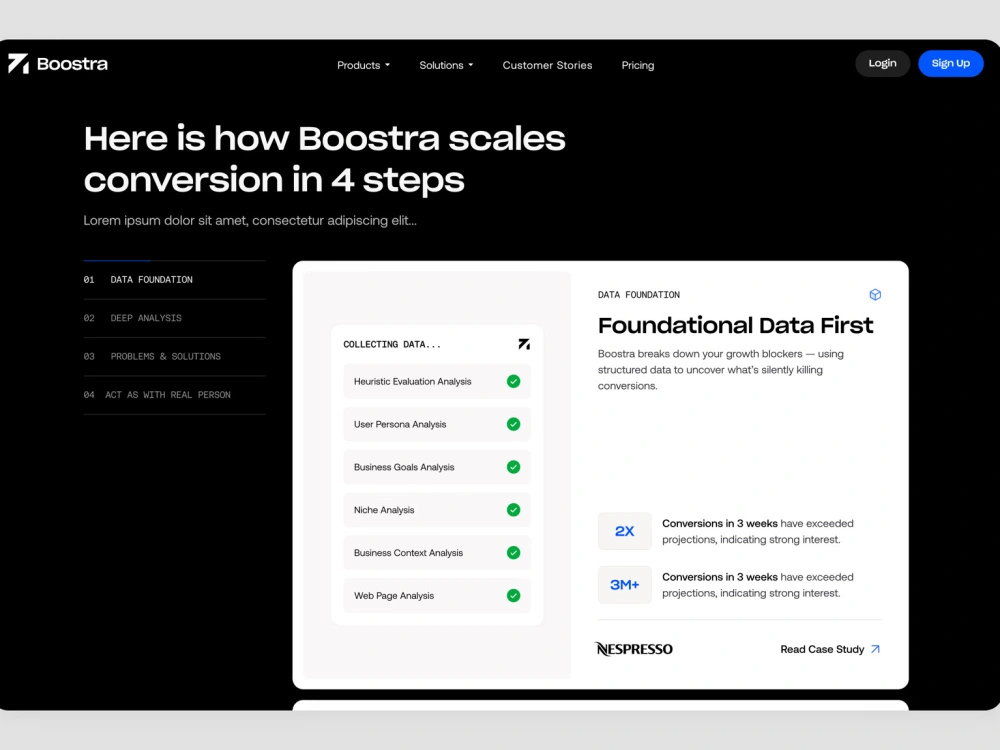Viewport: 1000px width, 750px height.
Task: Click the Boostra mark in Collecting Data panel
Action: click(x=524, y=344)
